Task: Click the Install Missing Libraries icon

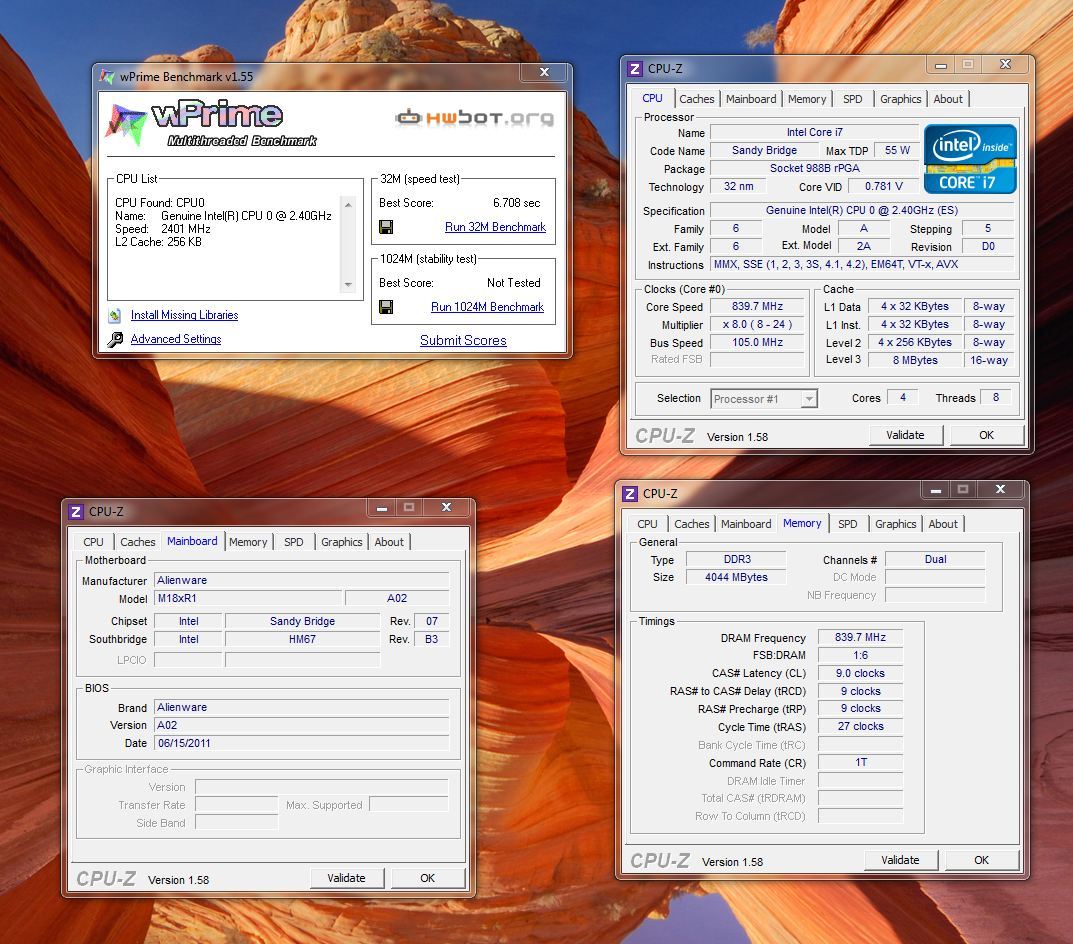Action: coord(115,316)
